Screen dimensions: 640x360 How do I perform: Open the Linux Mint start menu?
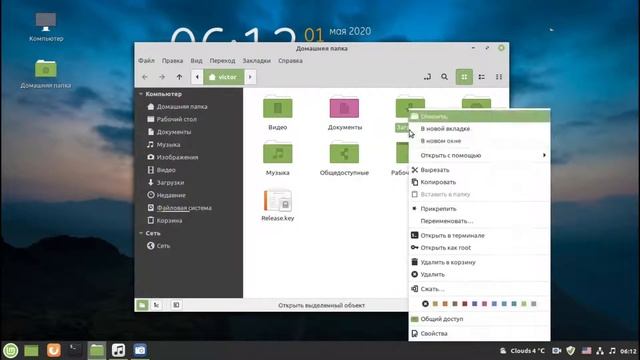click(x=11, y=350)
